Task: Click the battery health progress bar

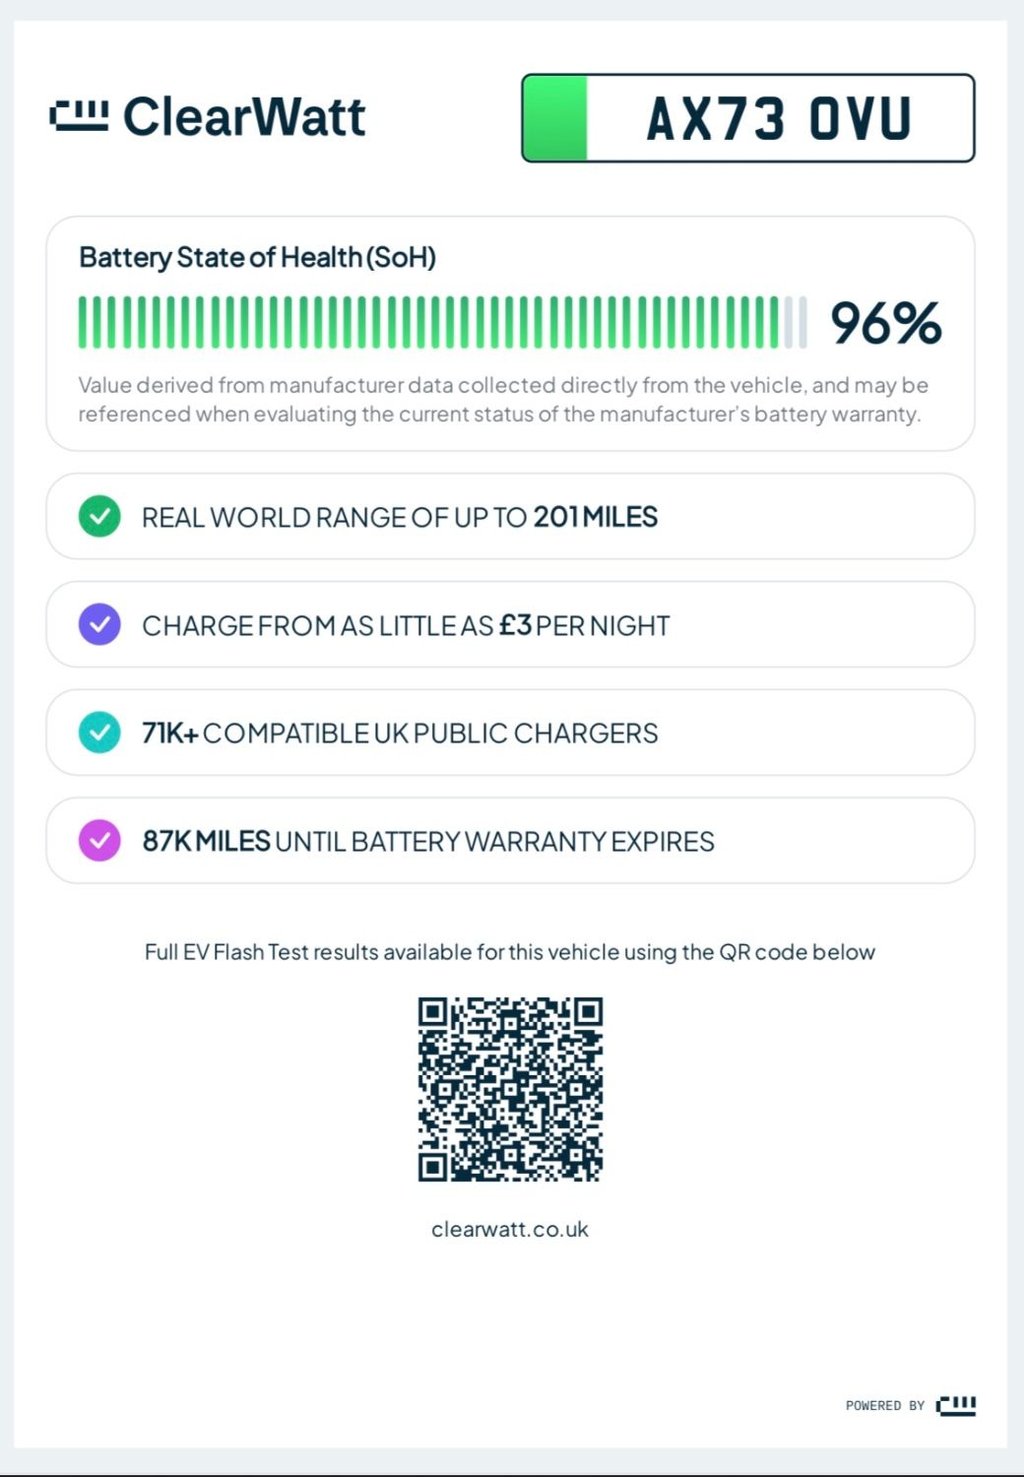Action: 442,322
